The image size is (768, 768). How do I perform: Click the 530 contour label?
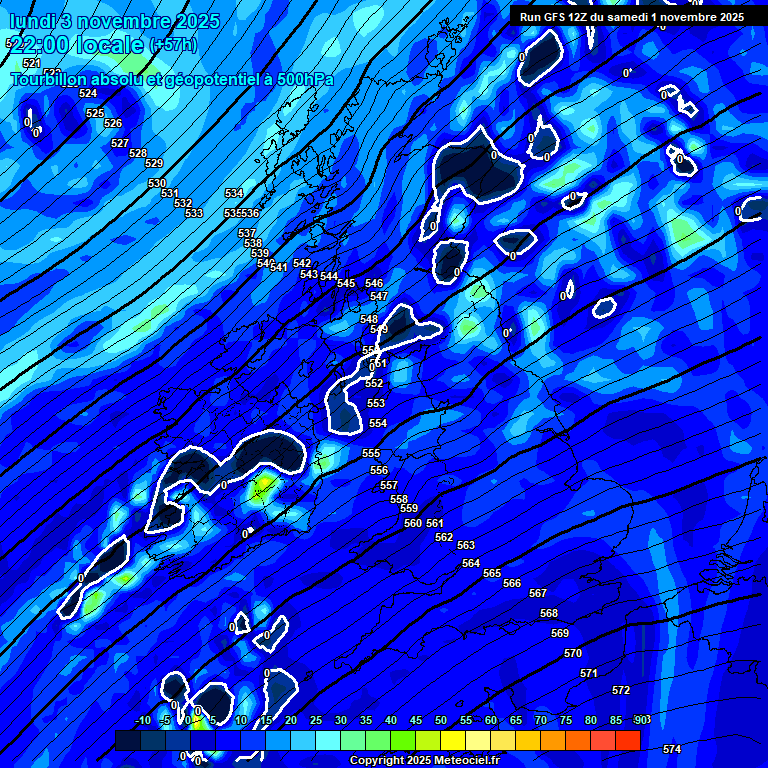click(x=157, y=183)
